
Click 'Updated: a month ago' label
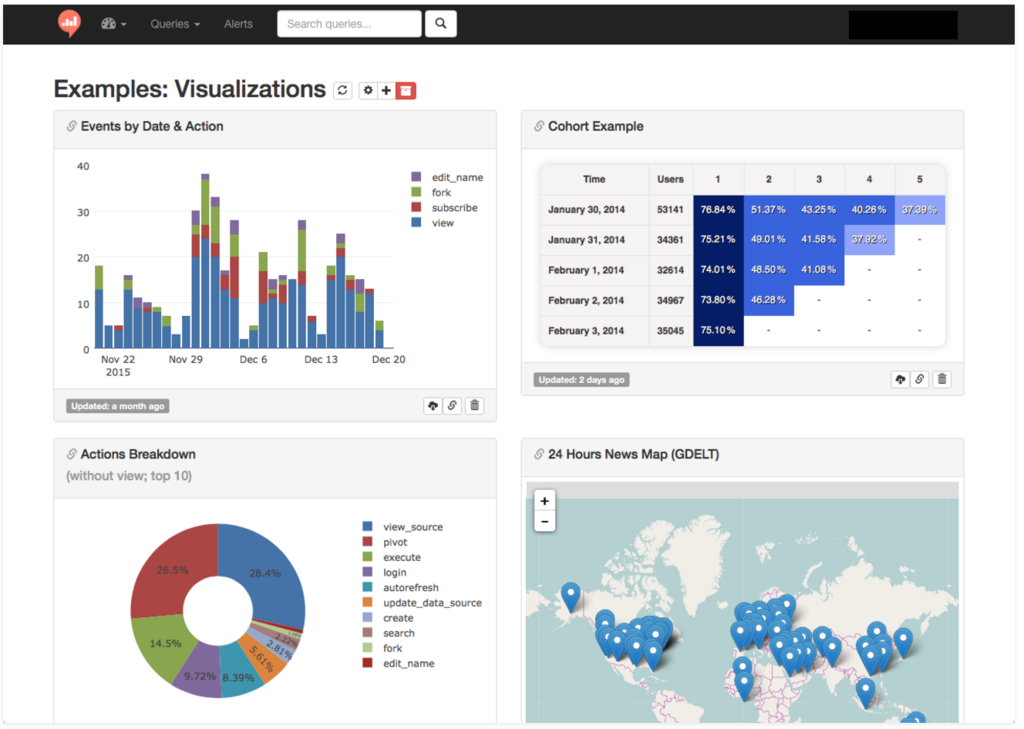118,406
